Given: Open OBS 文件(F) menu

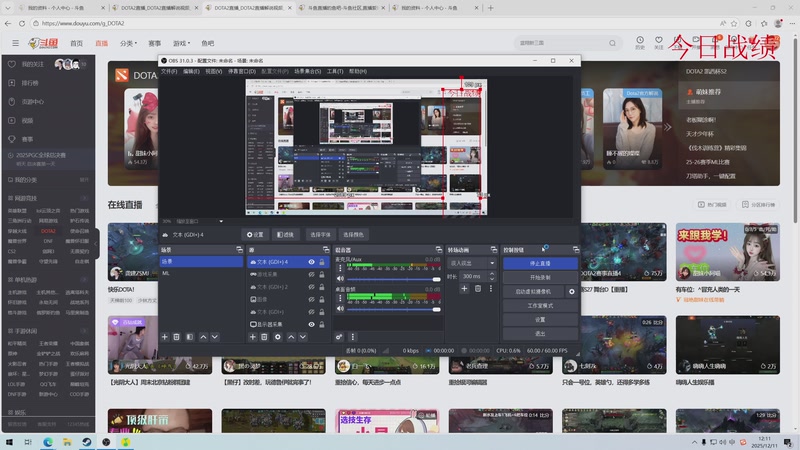Looking at the screenshot, I should coord(169,71).
